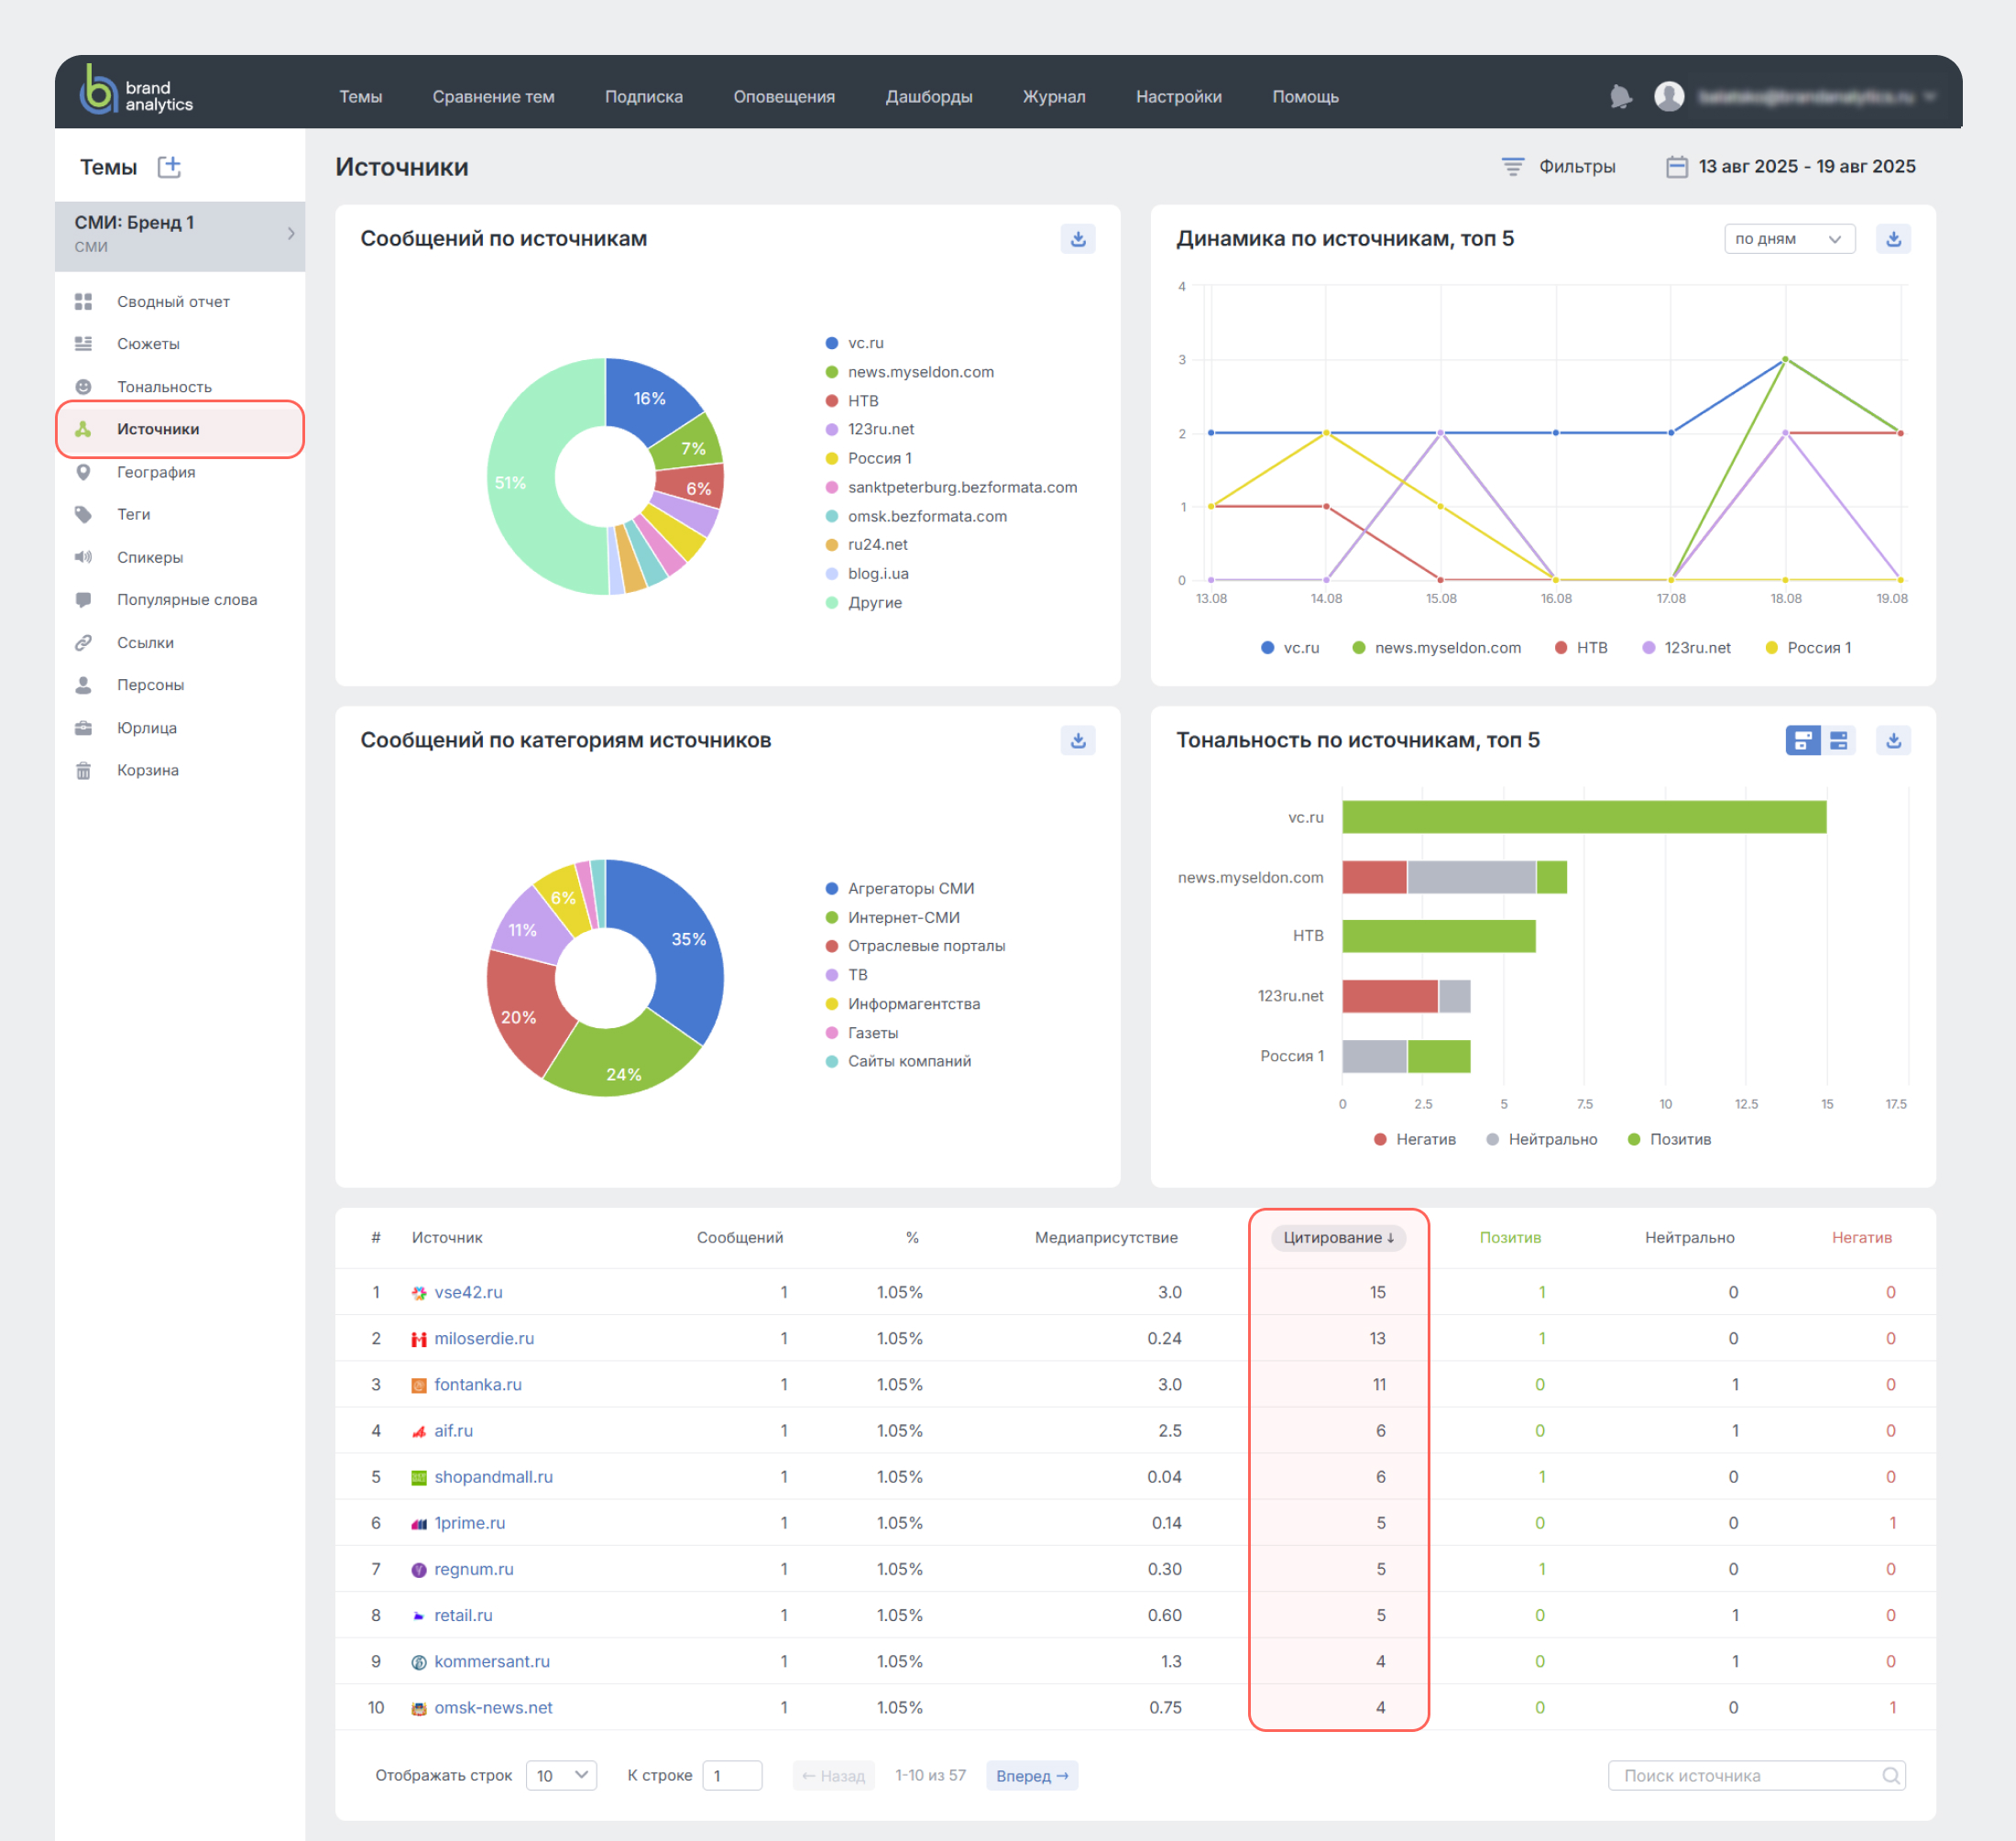The width and height of the screenshot is (2016, 1841).
Task: Open the по дням period dropdown
Action: pos(1789,239)
